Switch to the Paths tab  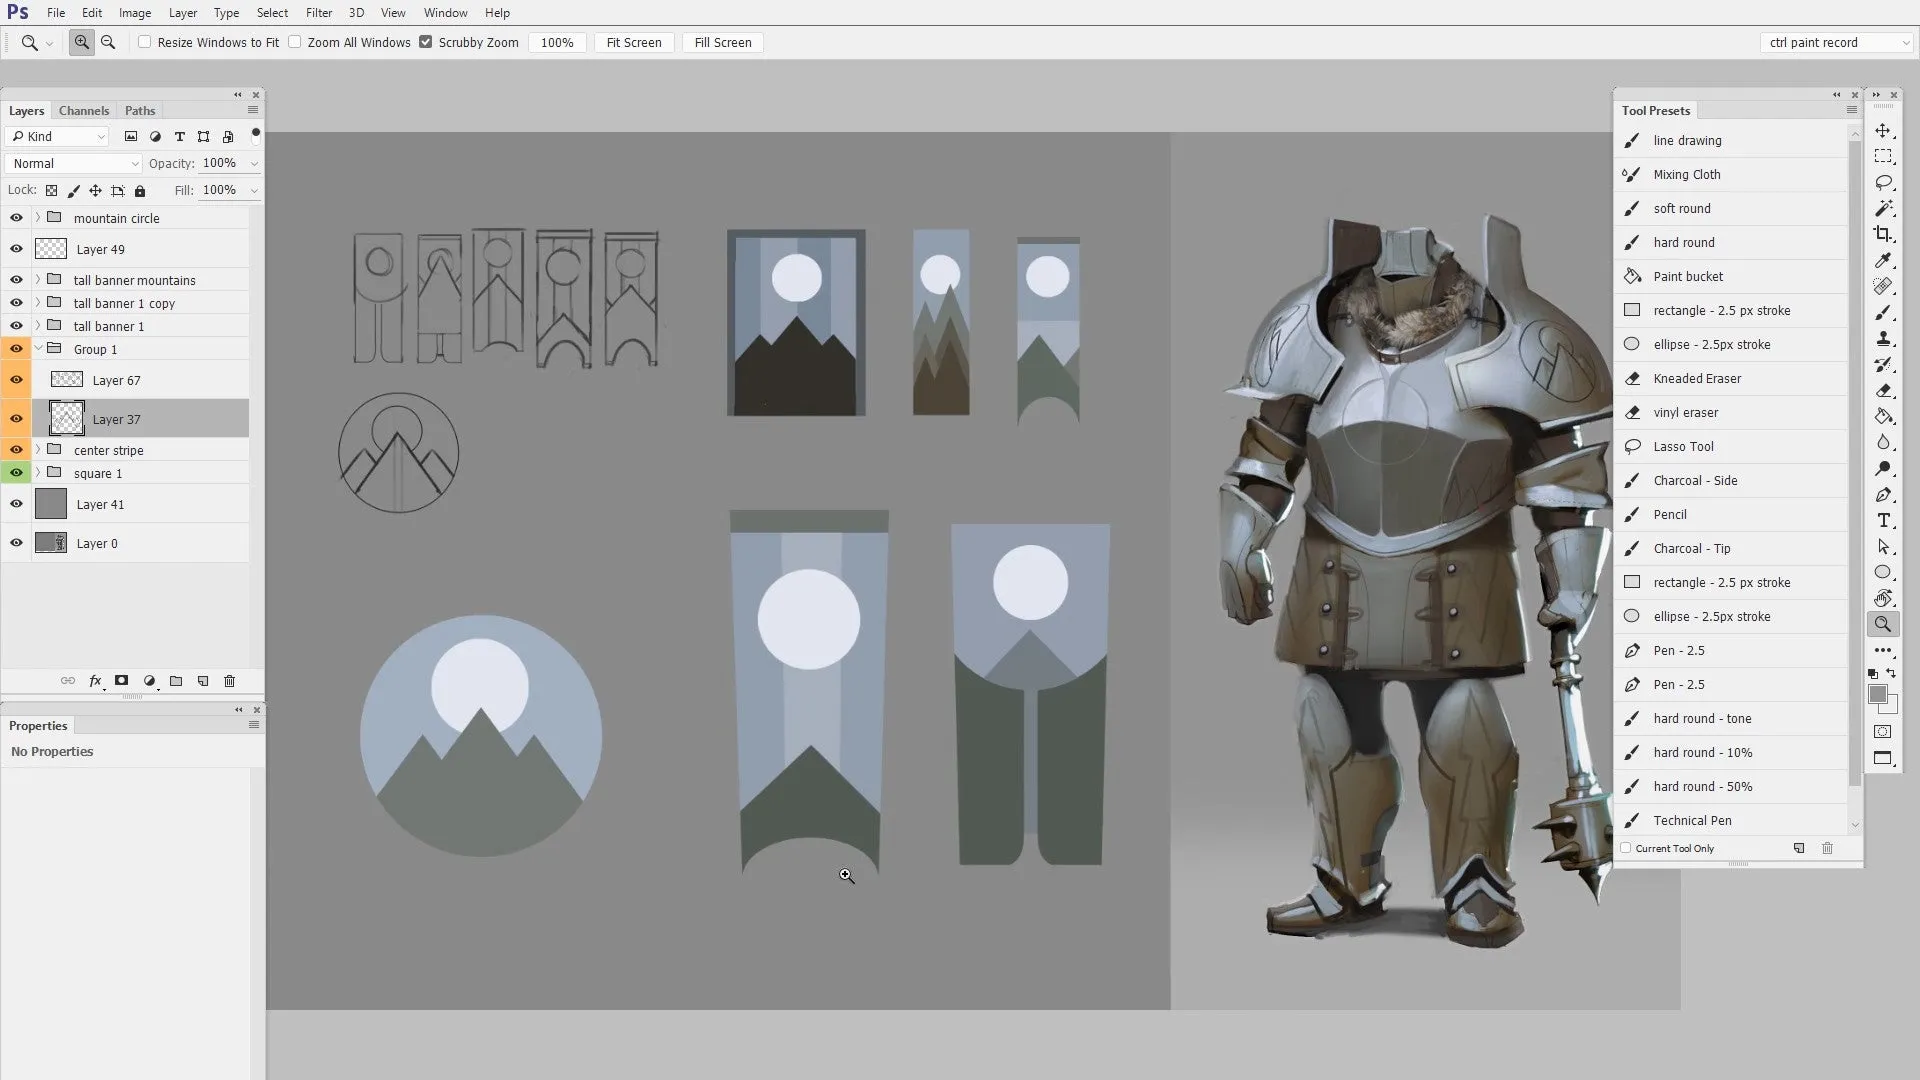click(x=140, y=111)
